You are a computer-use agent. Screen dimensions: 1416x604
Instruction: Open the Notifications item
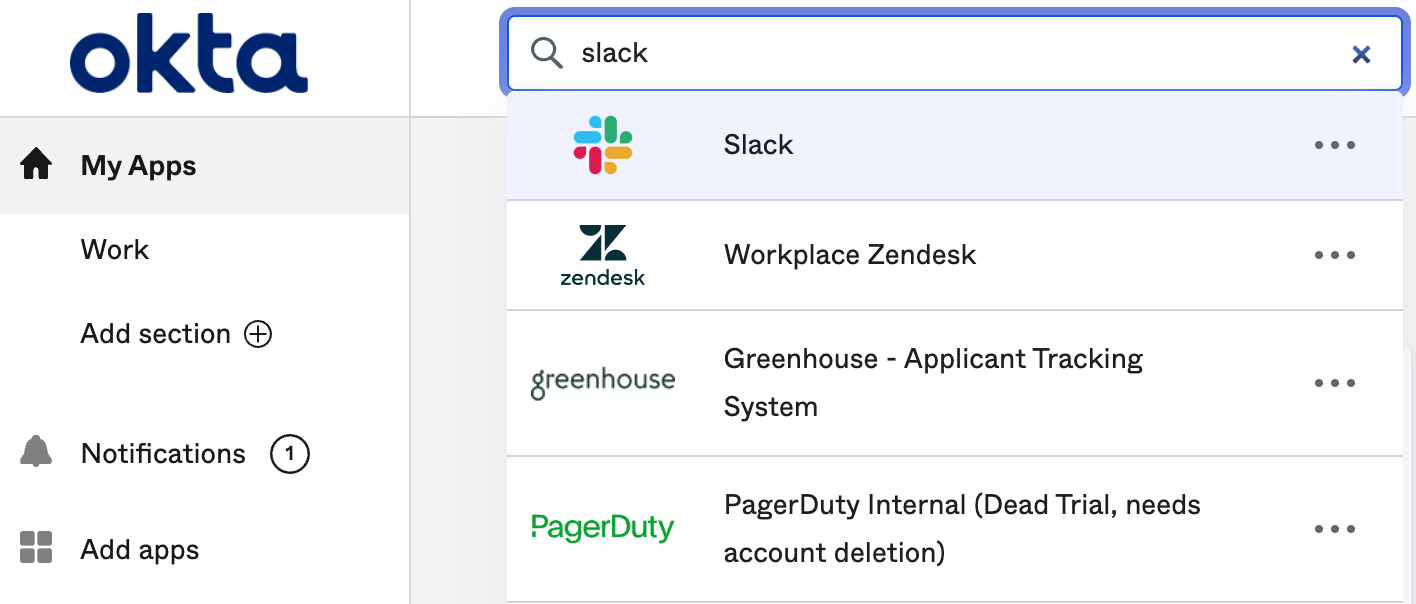coord(163,454)
